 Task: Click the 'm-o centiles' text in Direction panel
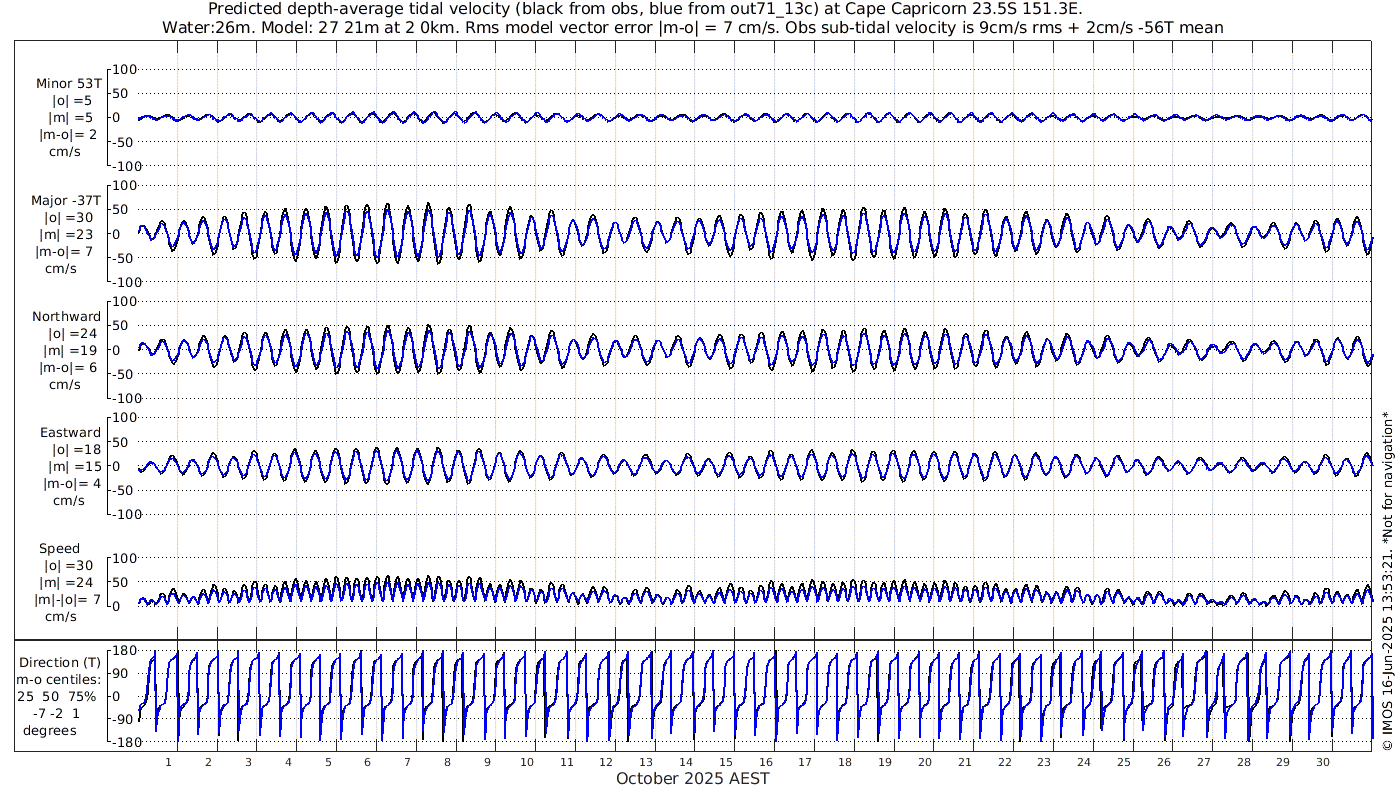tap(60, 680)
